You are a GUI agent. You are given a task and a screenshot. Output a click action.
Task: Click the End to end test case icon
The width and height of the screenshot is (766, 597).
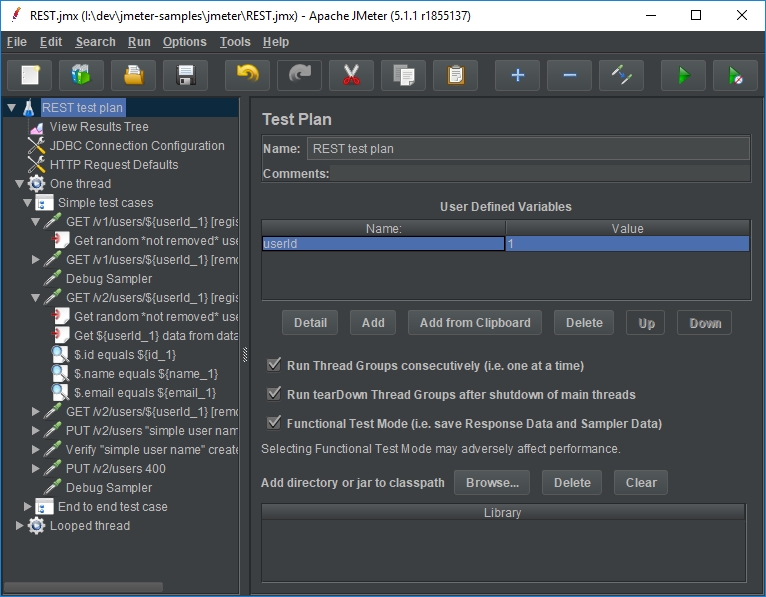(x=44, y=507)
